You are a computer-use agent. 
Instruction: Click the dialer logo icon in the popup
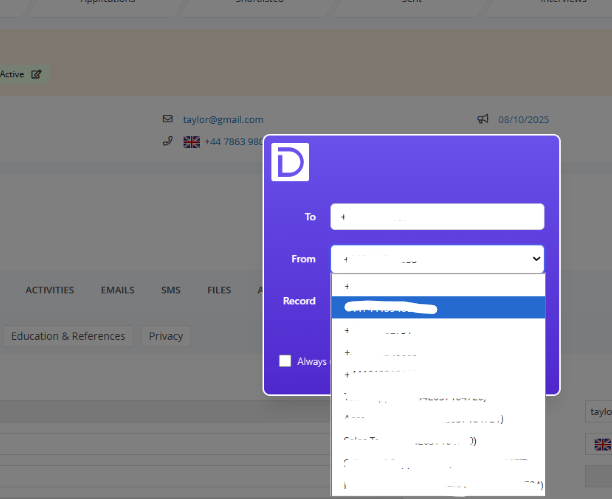point(290,162)
